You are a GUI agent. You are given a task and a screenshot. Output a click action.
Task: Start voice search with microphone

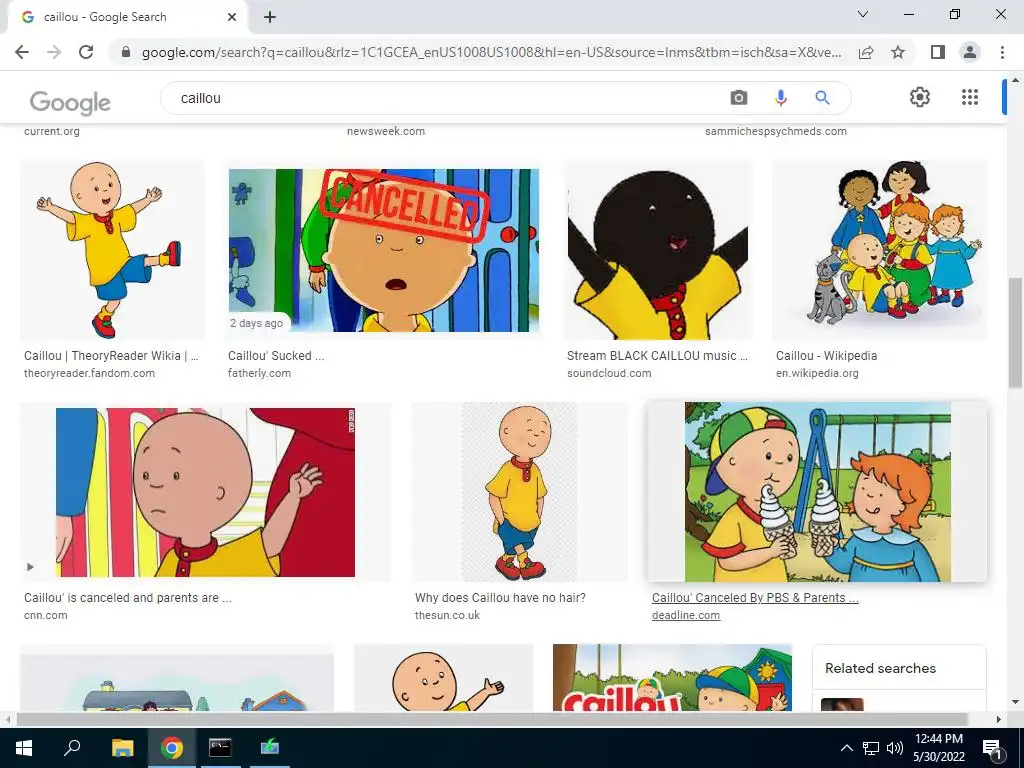(780, 98)
